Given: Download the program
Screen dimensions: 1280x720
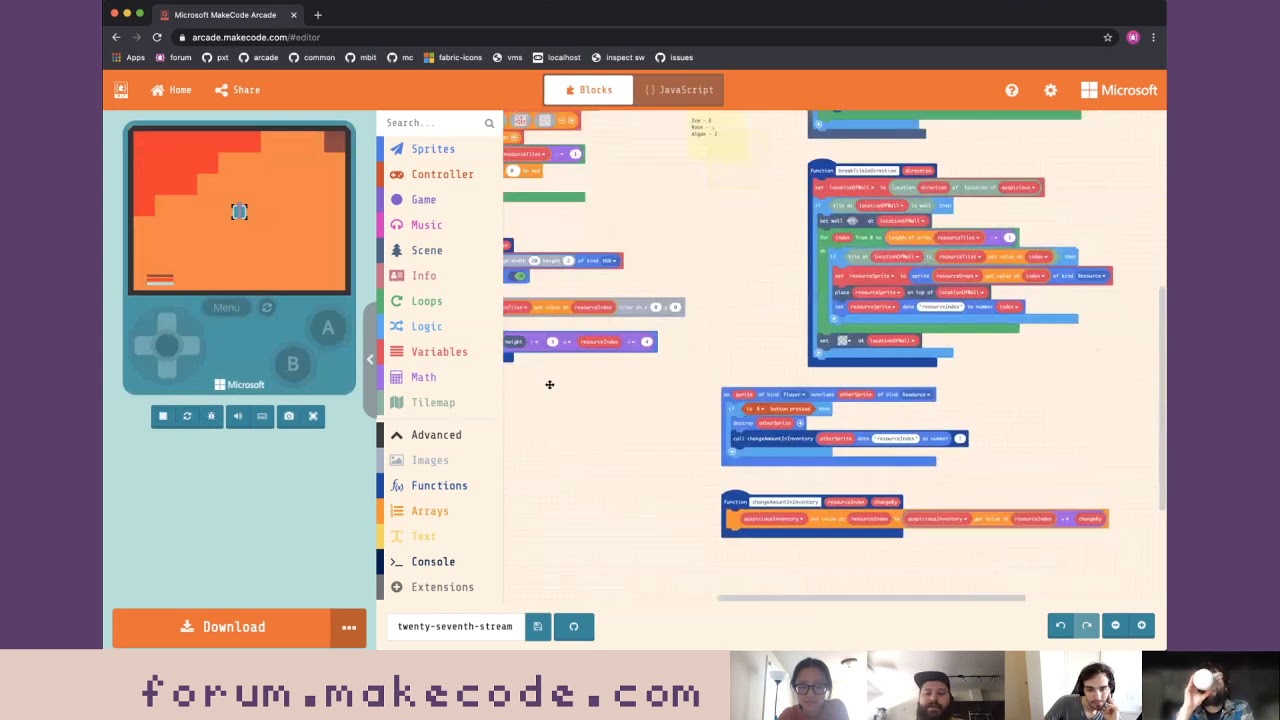Looking at the screenshot, I should click(222, 627).
